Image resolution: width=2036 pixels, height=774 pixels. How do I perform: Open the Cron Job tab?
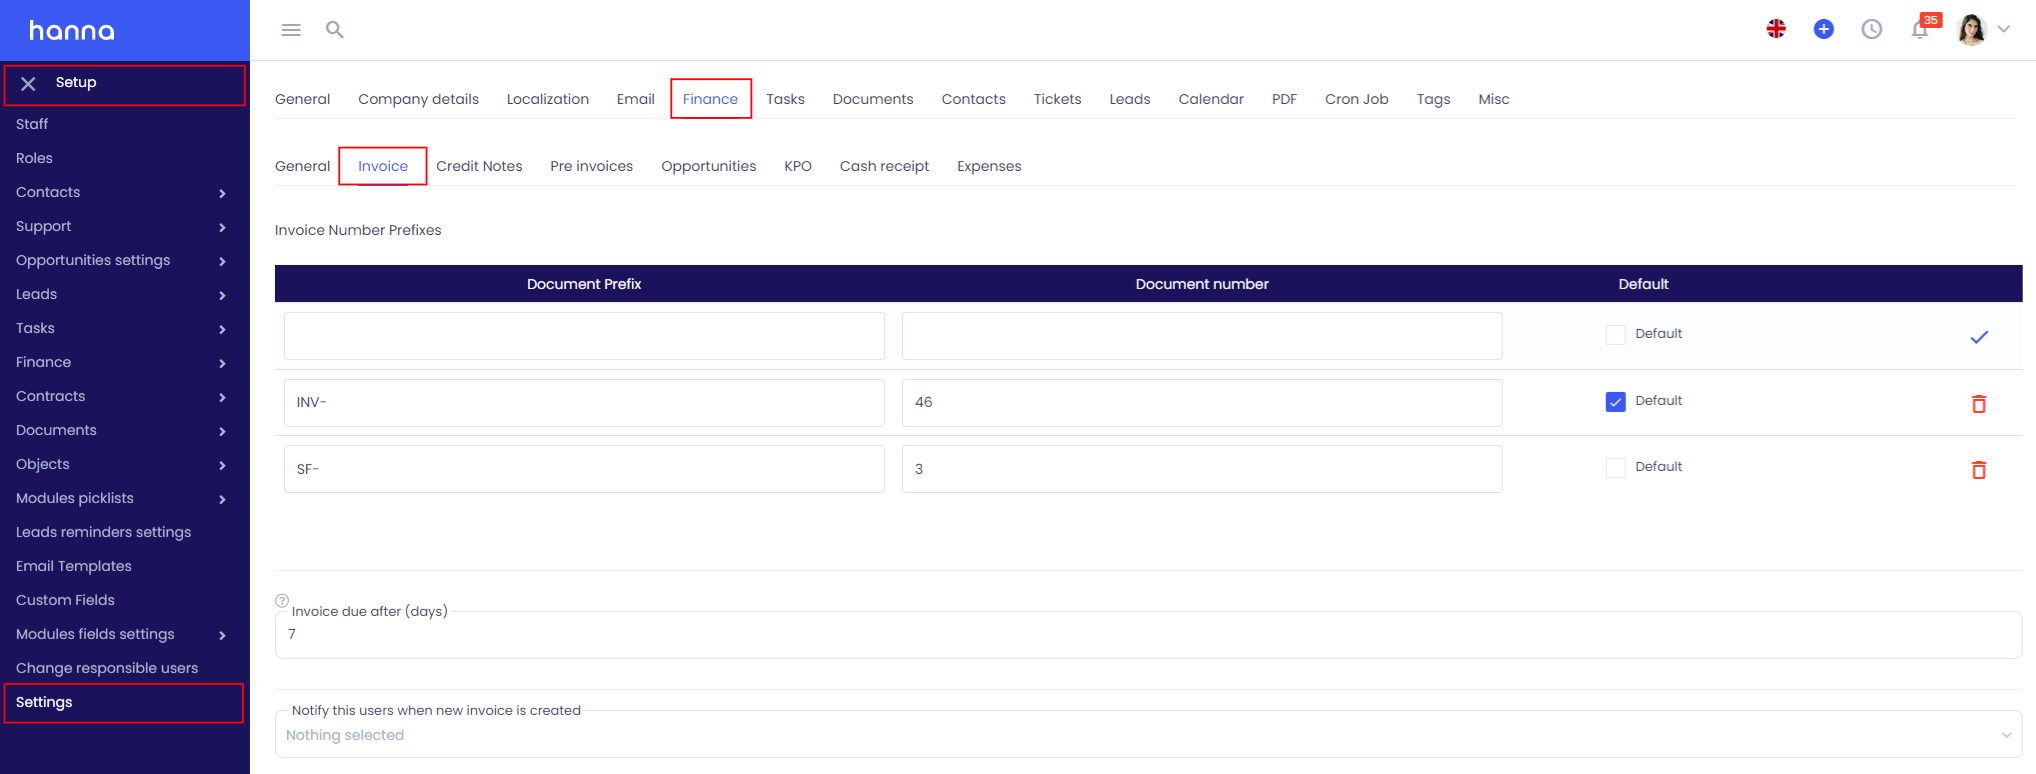click(x=1356, y=99)
